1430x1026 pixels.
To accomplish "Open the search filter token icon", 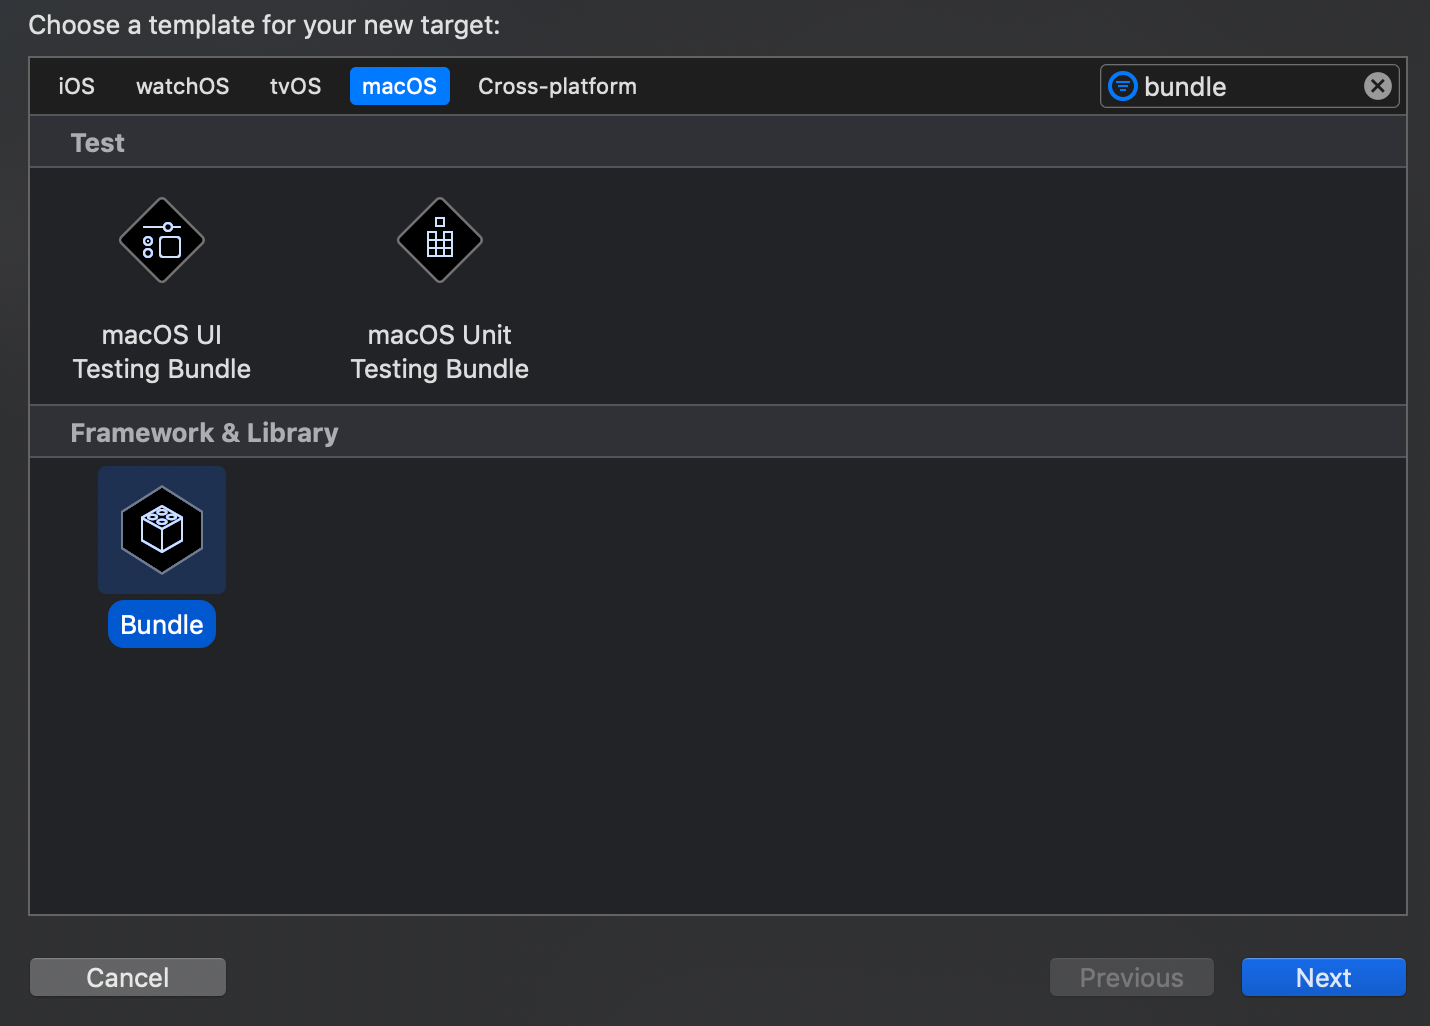I will (x=1122, y=86).
